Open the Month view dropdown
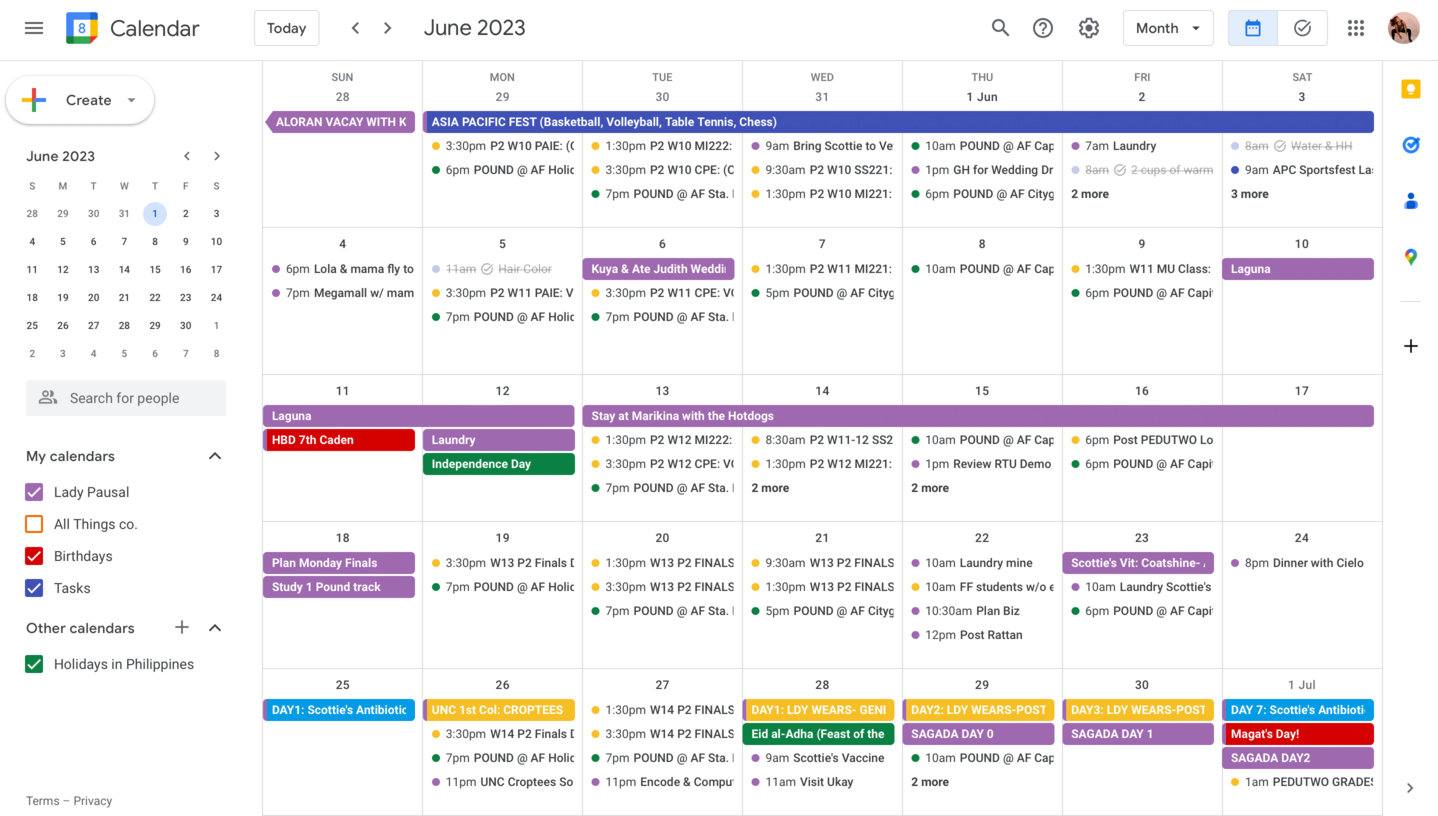 point(1168,28)
